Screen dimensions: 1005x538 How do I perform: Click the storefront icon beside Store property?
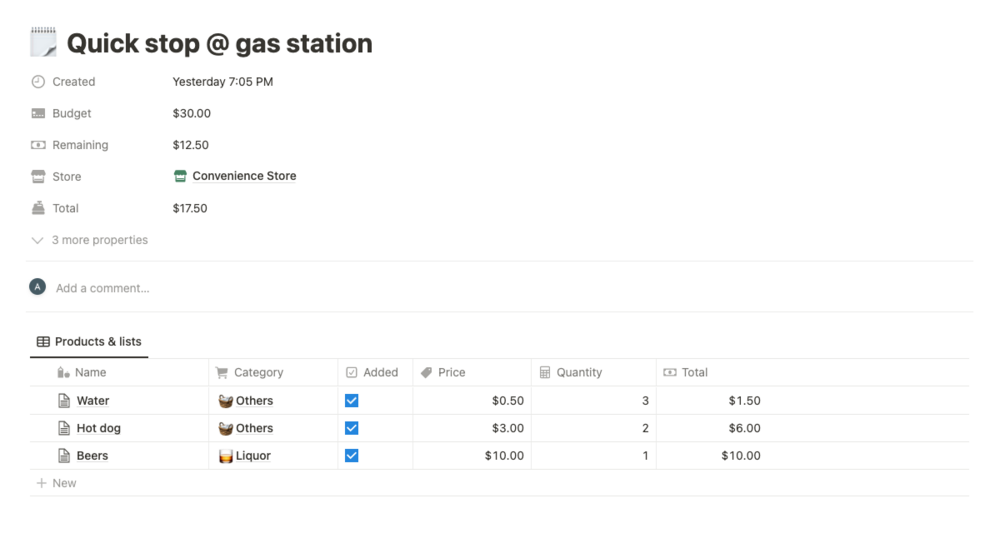(x=38, y=177)
